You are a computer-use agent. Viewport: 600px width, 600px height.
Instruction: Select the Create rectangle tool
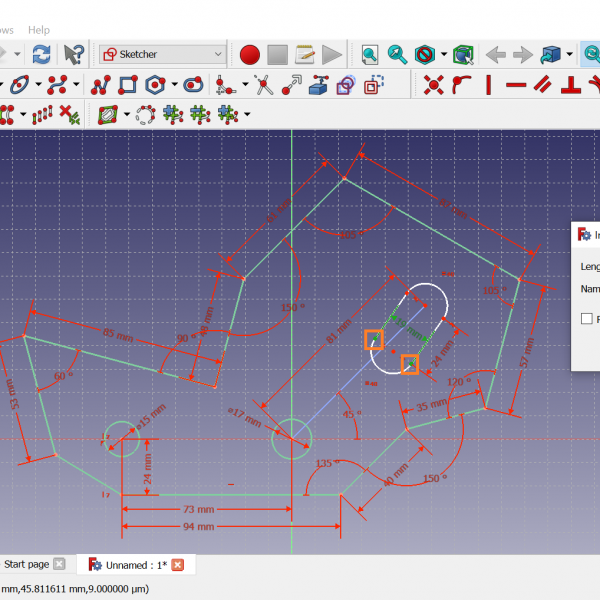click(127, 85)
